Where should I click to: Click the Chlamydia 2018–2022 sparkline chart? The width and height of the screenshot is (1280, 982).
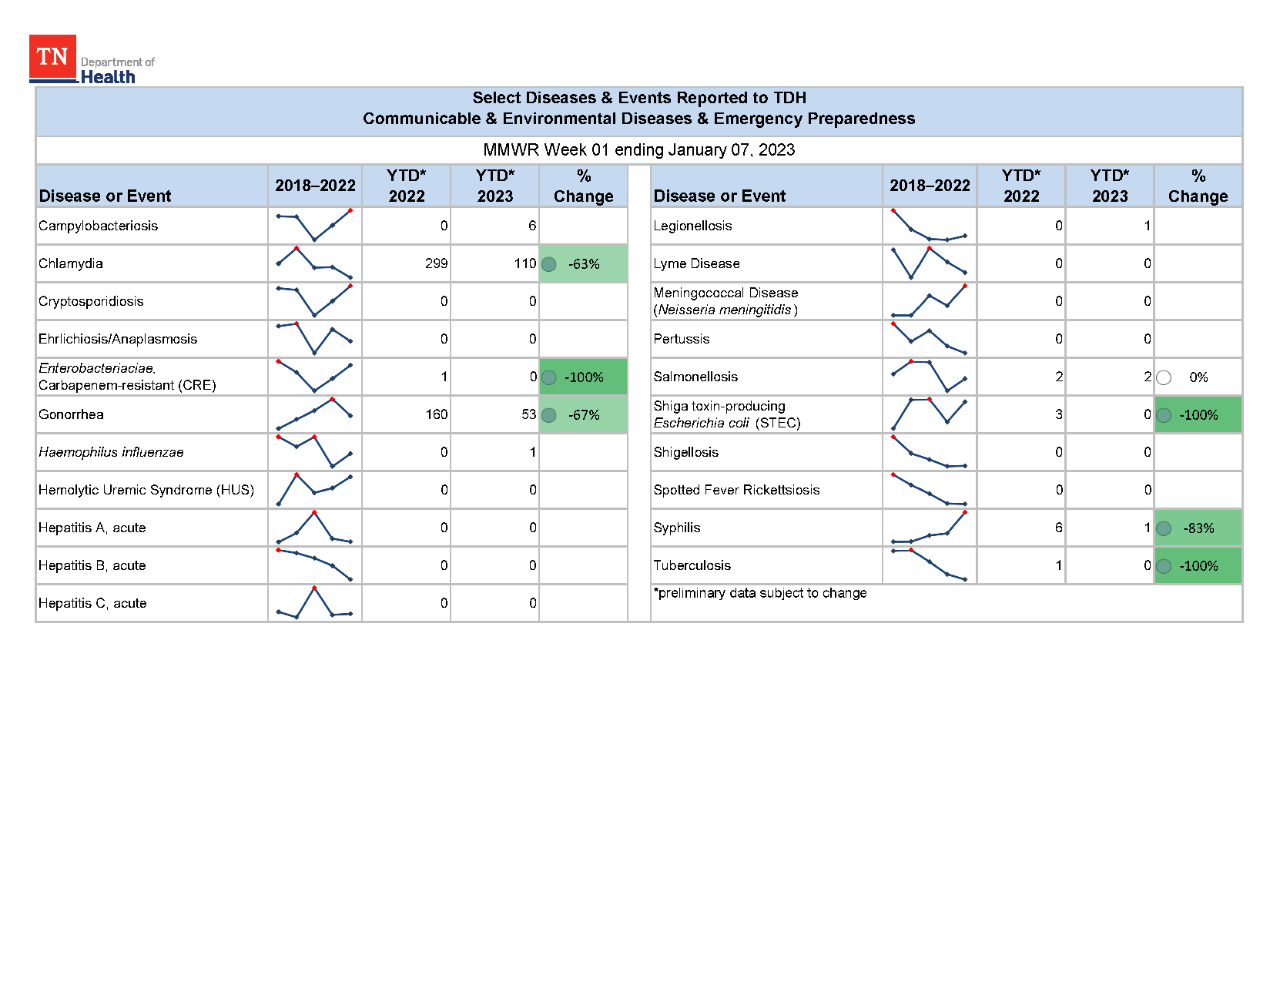tap(314, 263)
